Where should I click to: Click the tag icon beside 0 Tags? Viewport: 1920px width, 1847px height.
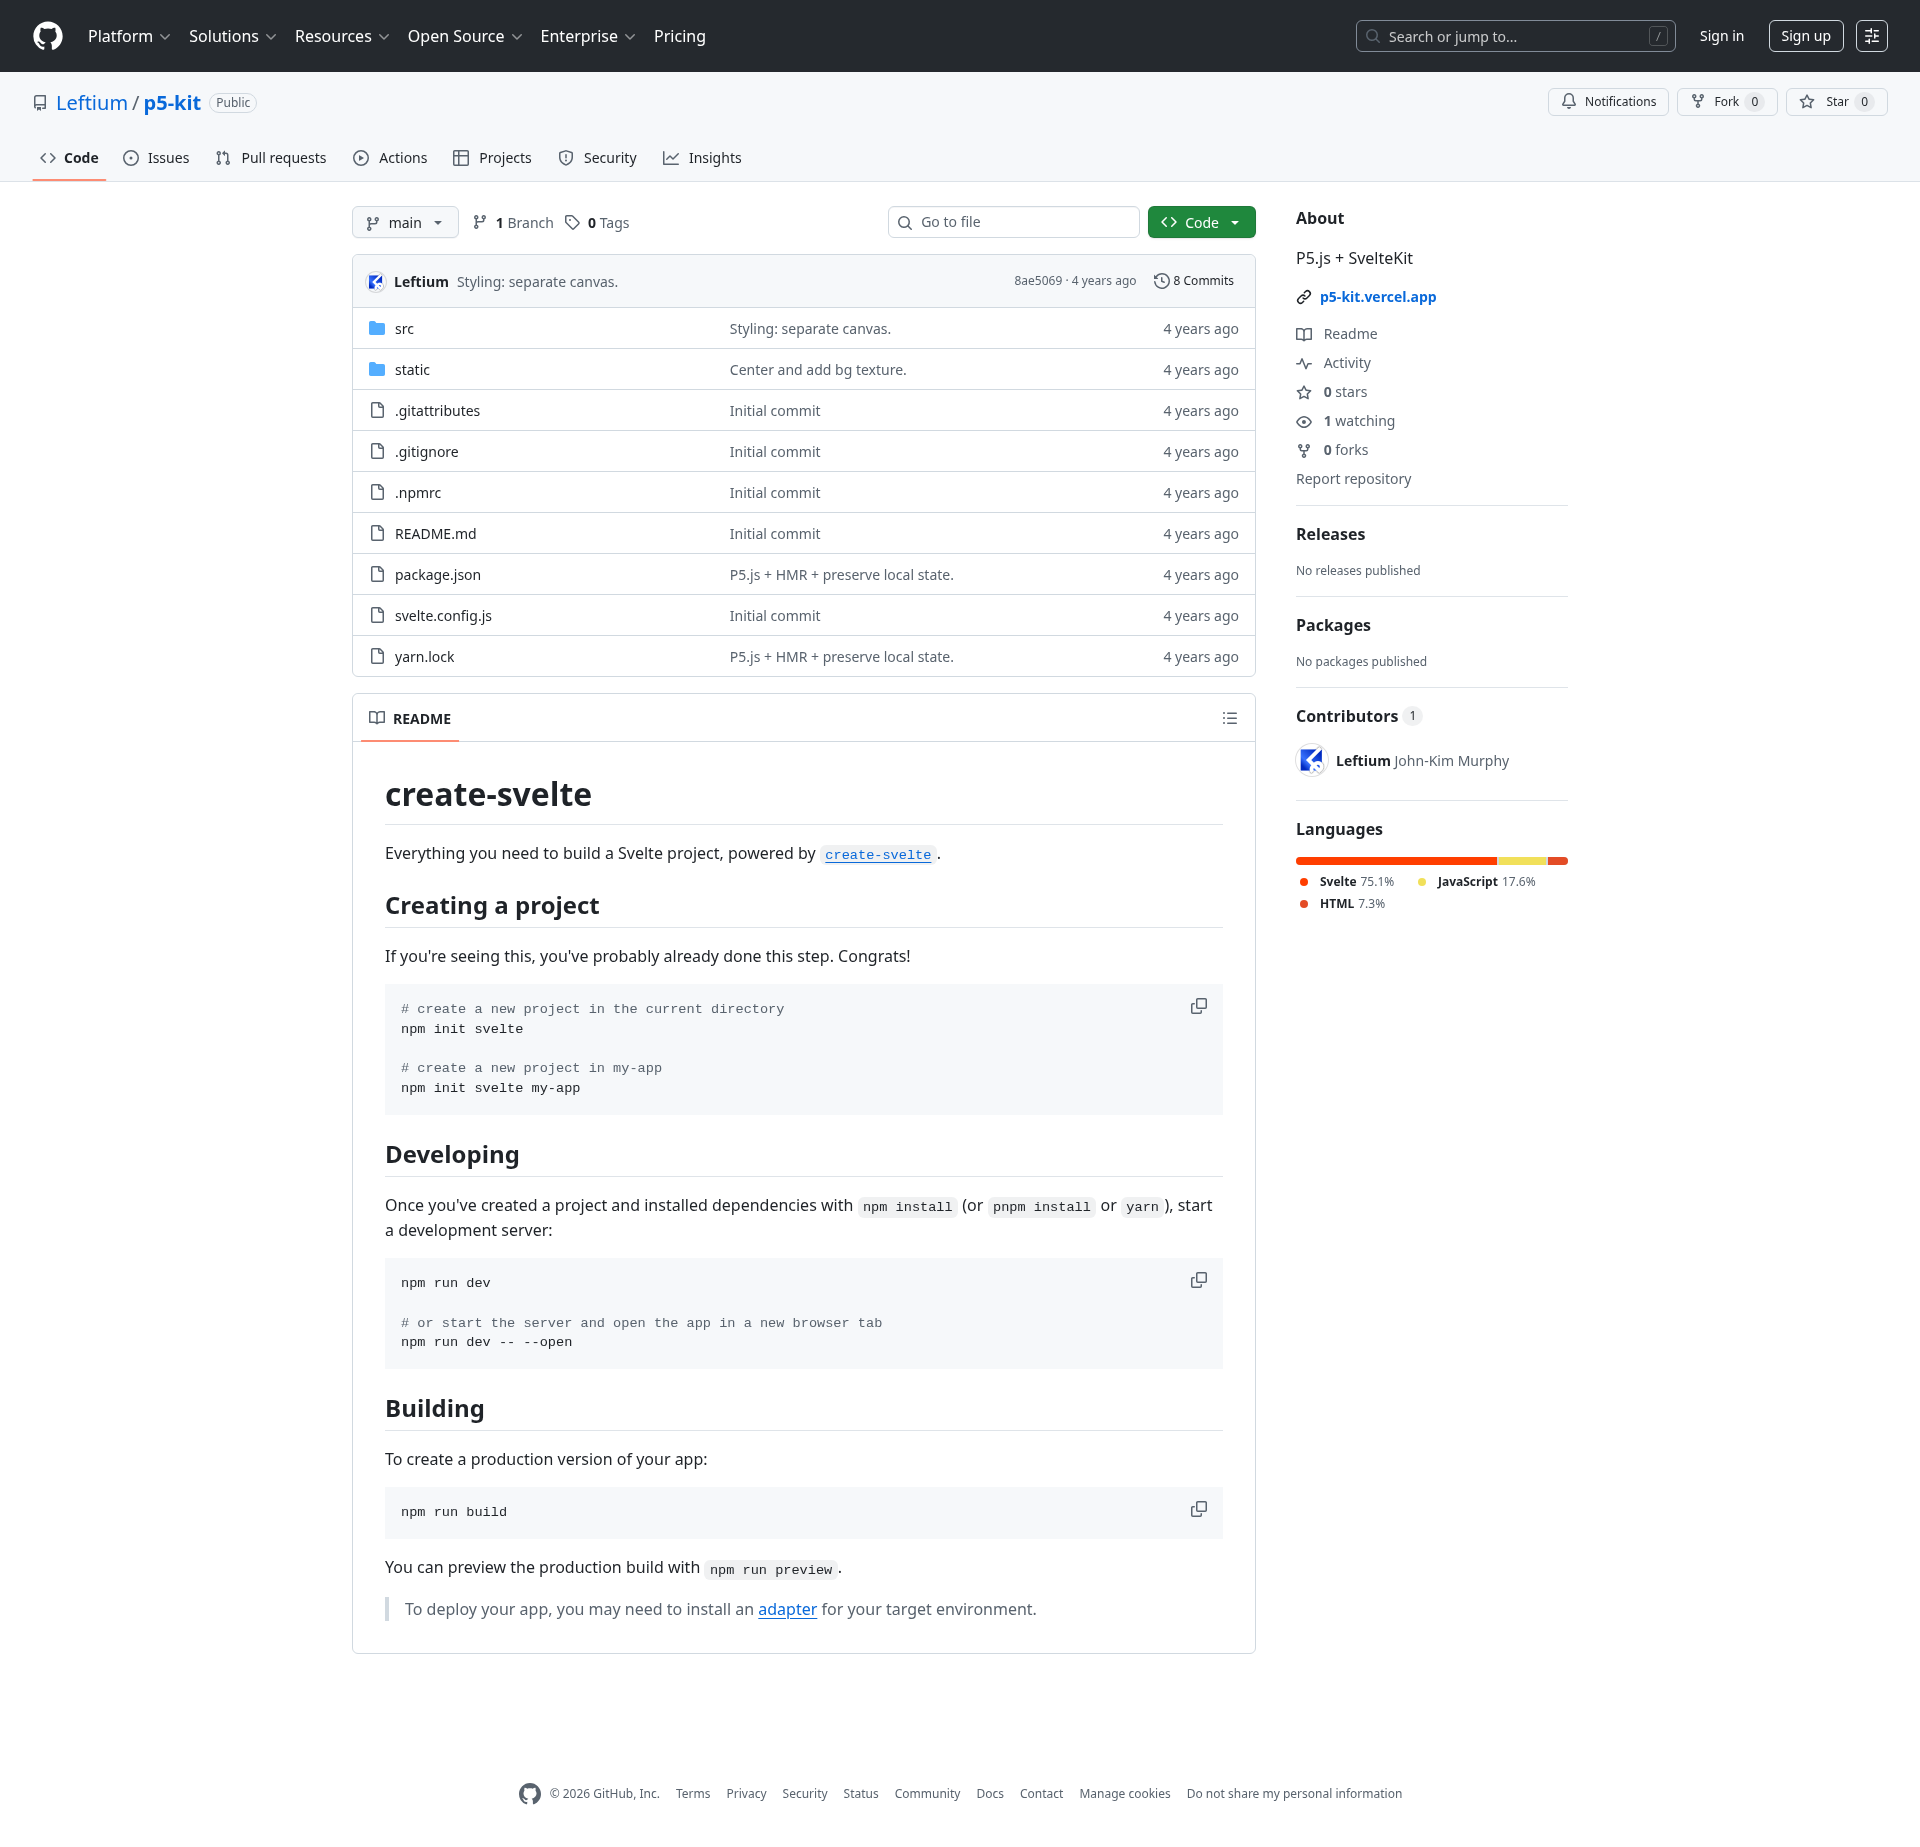(572, 223)
